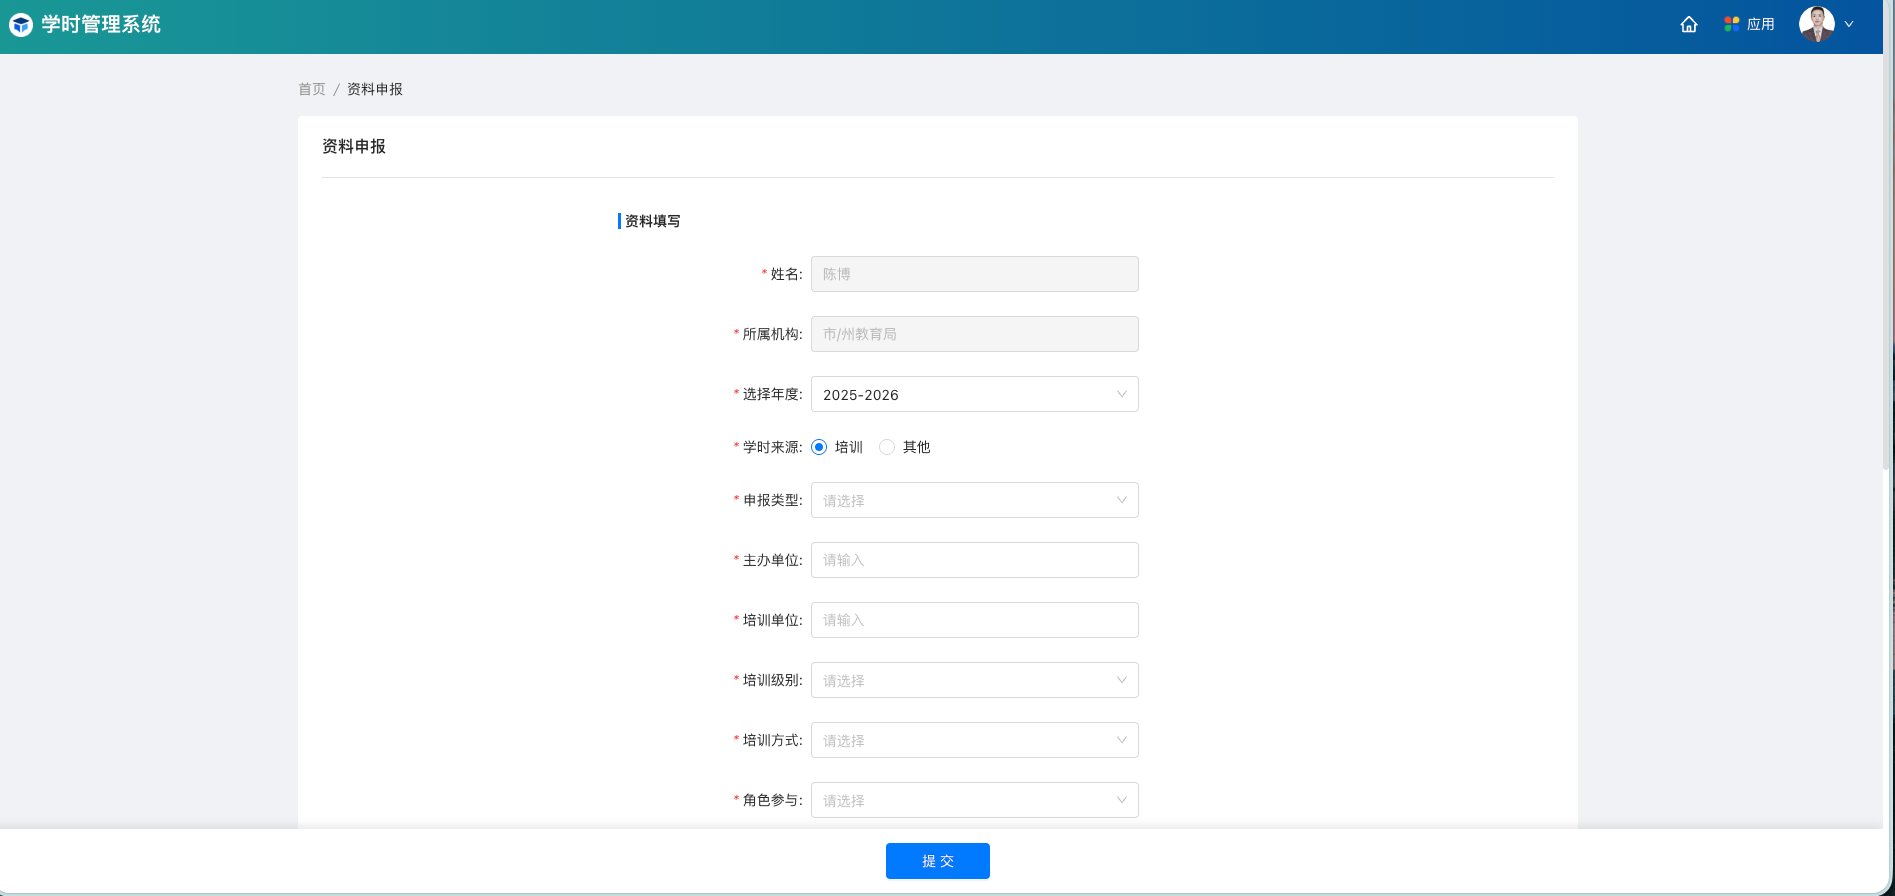Viewport: 1895px width, 896px height.
Task: Click the 所属机构 field
Action: tap(974, 334)
